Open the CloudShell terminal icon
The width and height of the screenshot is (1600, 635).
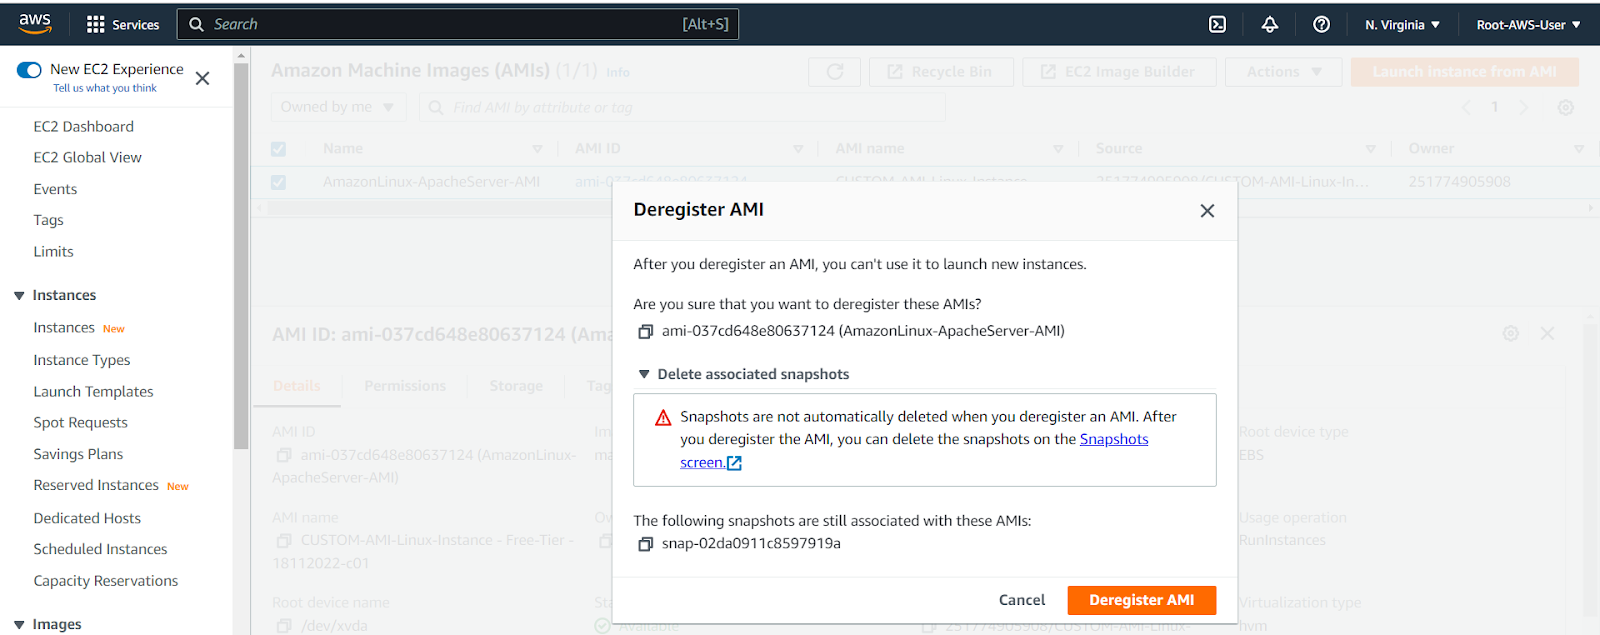pyautogui.click(x=1217, y=25)
